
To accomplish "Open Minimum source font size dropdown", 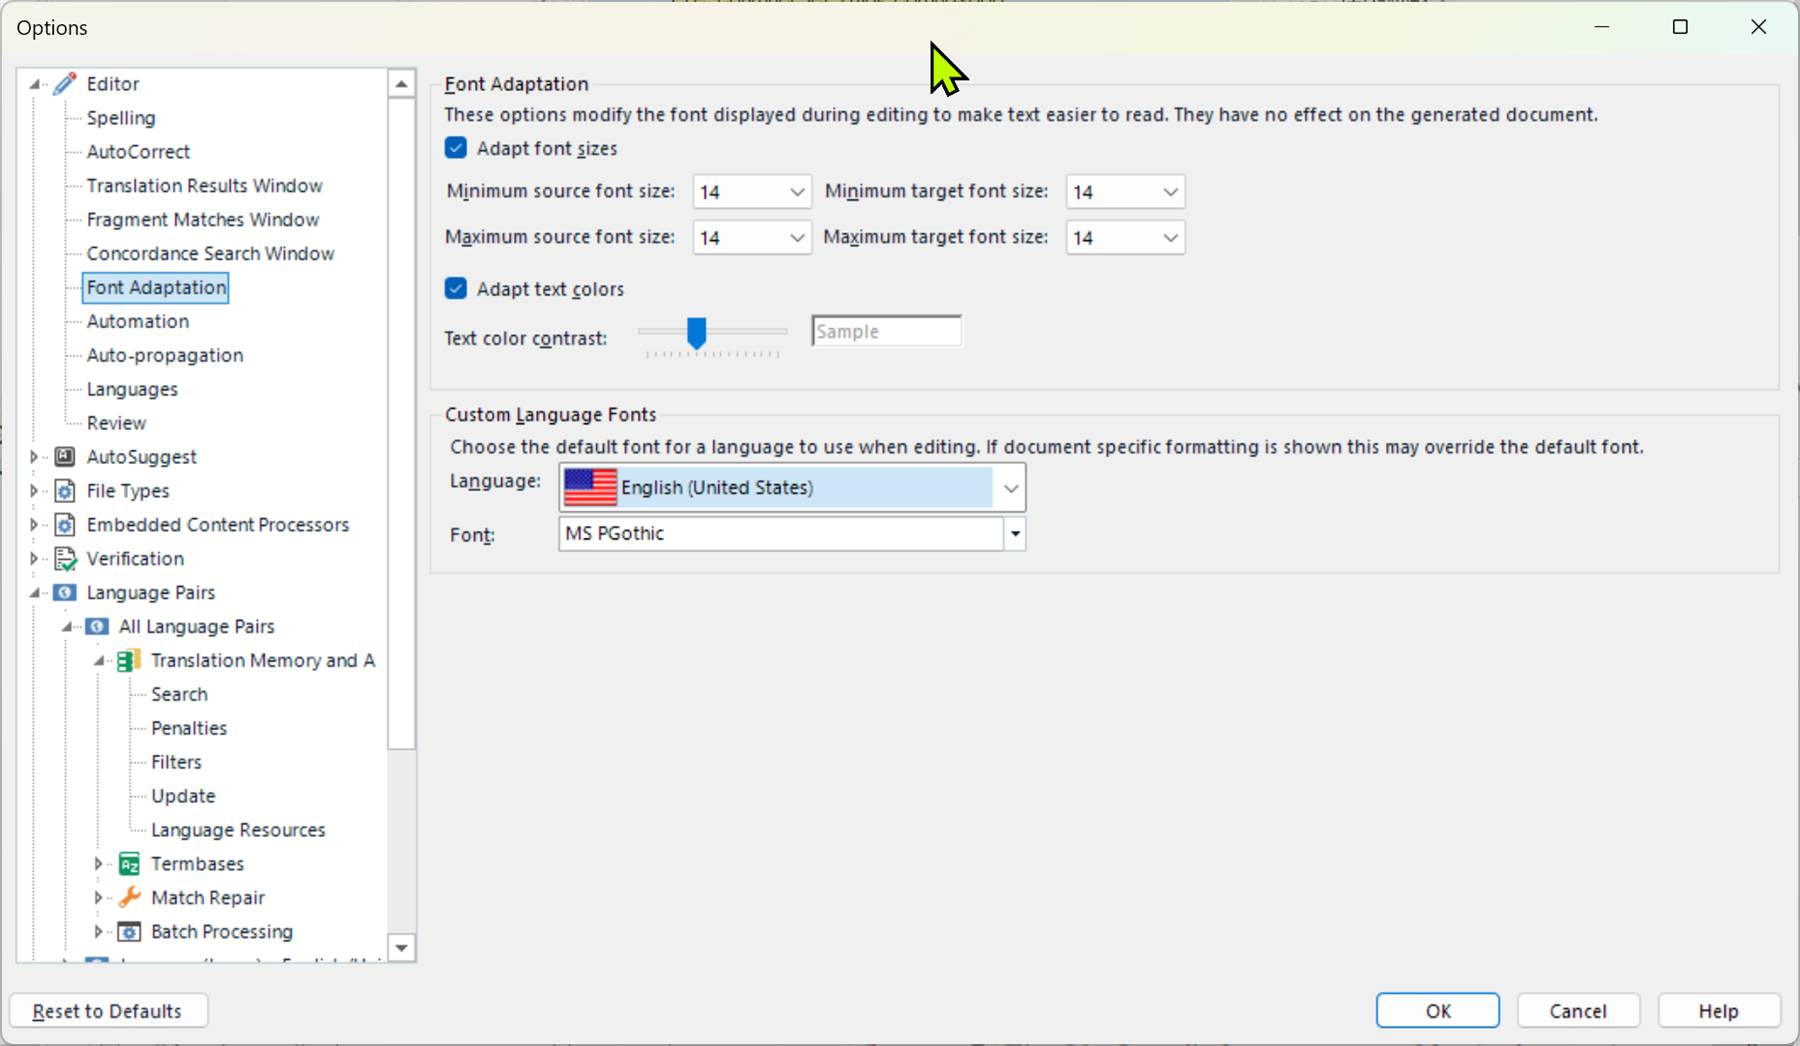I will [797, 192].
